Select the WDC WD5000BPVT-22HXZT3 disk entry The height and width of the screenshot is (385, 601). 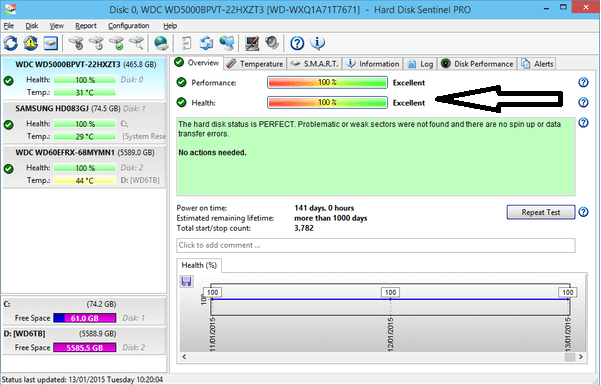click(84, 79)
